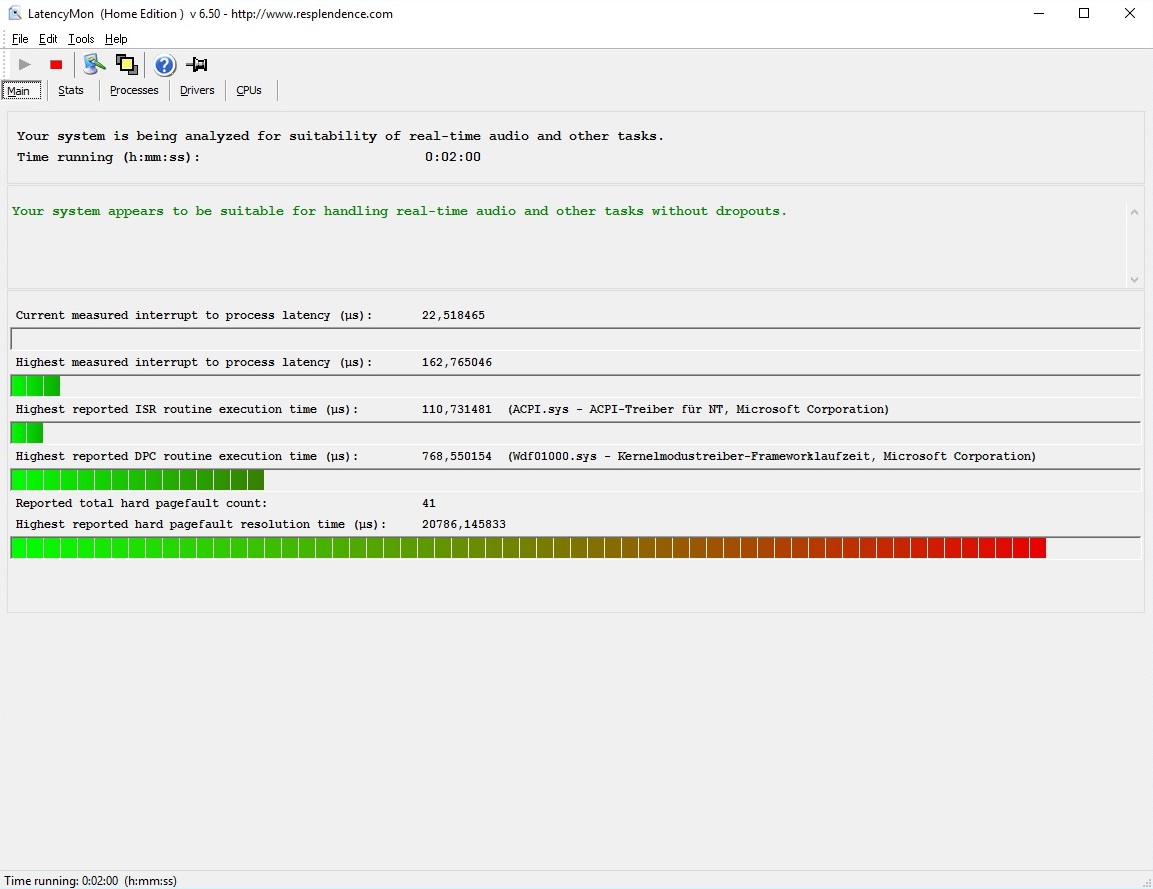The width and height of the screenshot is (1153, 889).
Task: Click the highest latency value 162,765046
Action: [457, 363]
